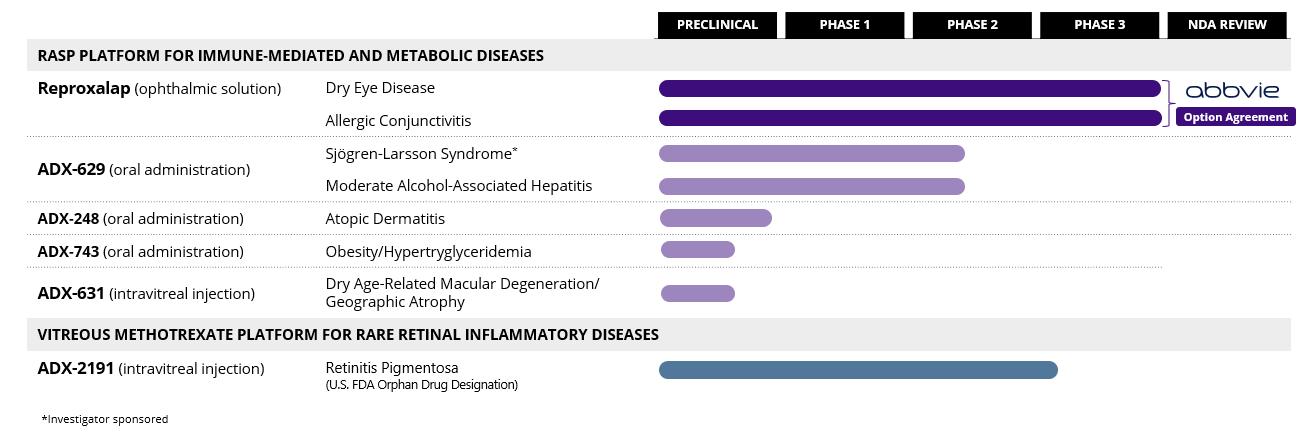Click the Sjögren-Larsson Syndrome progress bar

pos(811,154)
